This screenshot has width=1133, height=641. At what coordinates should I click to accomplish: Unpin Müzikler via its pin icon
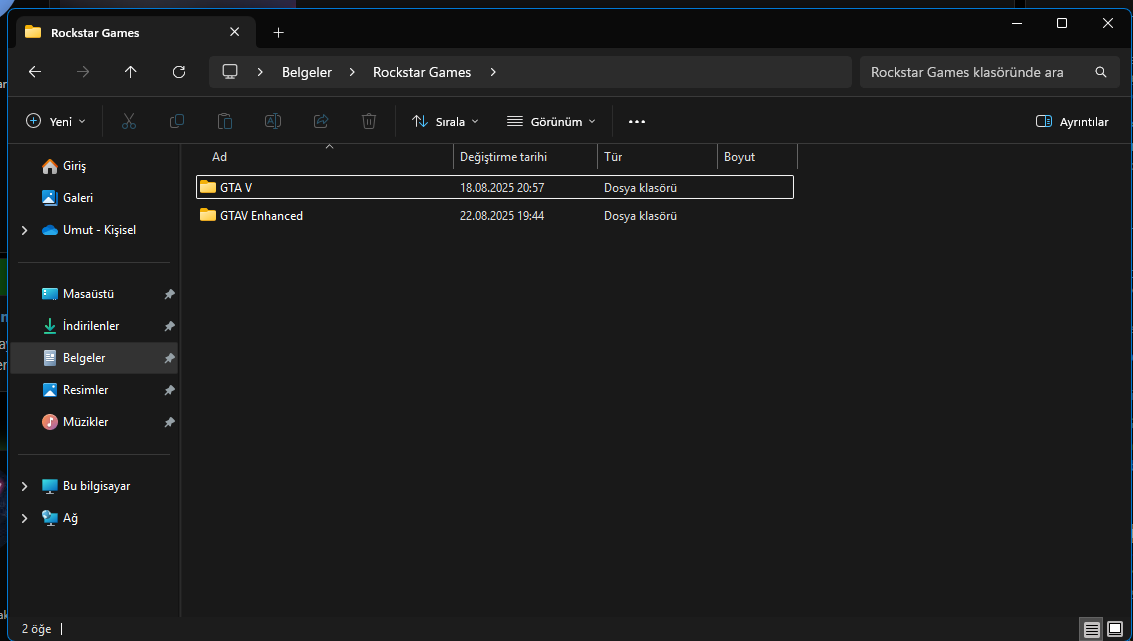coord(169,421)
